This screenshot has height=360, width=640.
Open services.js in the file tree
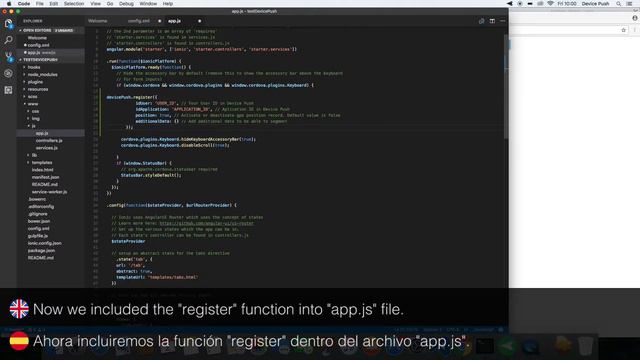(47, 148)
